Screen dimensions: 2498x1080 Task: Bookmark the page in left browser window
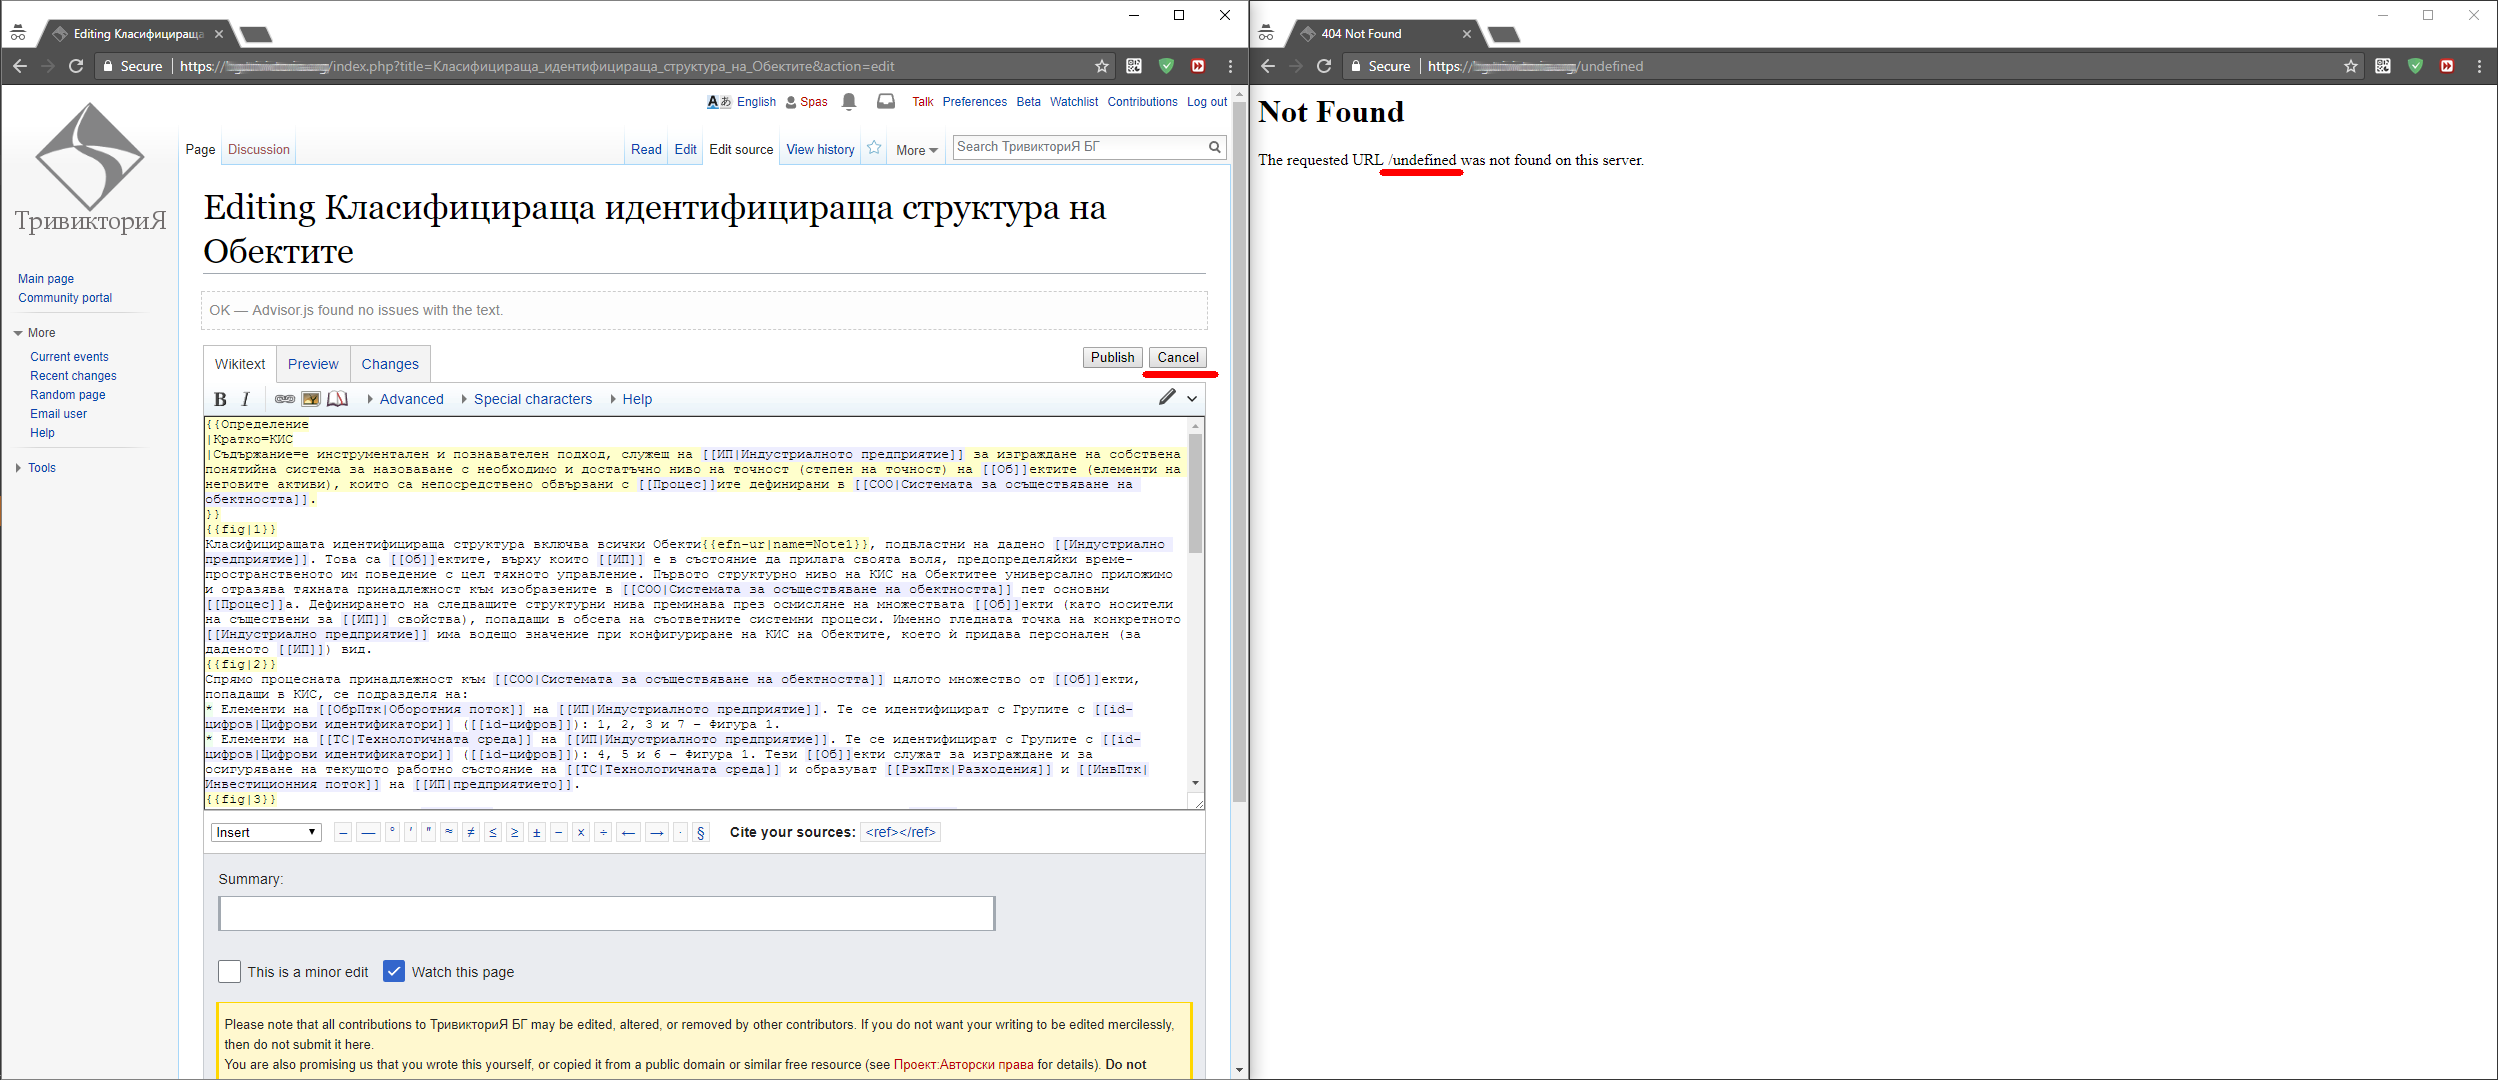(x=1102, y=66)
